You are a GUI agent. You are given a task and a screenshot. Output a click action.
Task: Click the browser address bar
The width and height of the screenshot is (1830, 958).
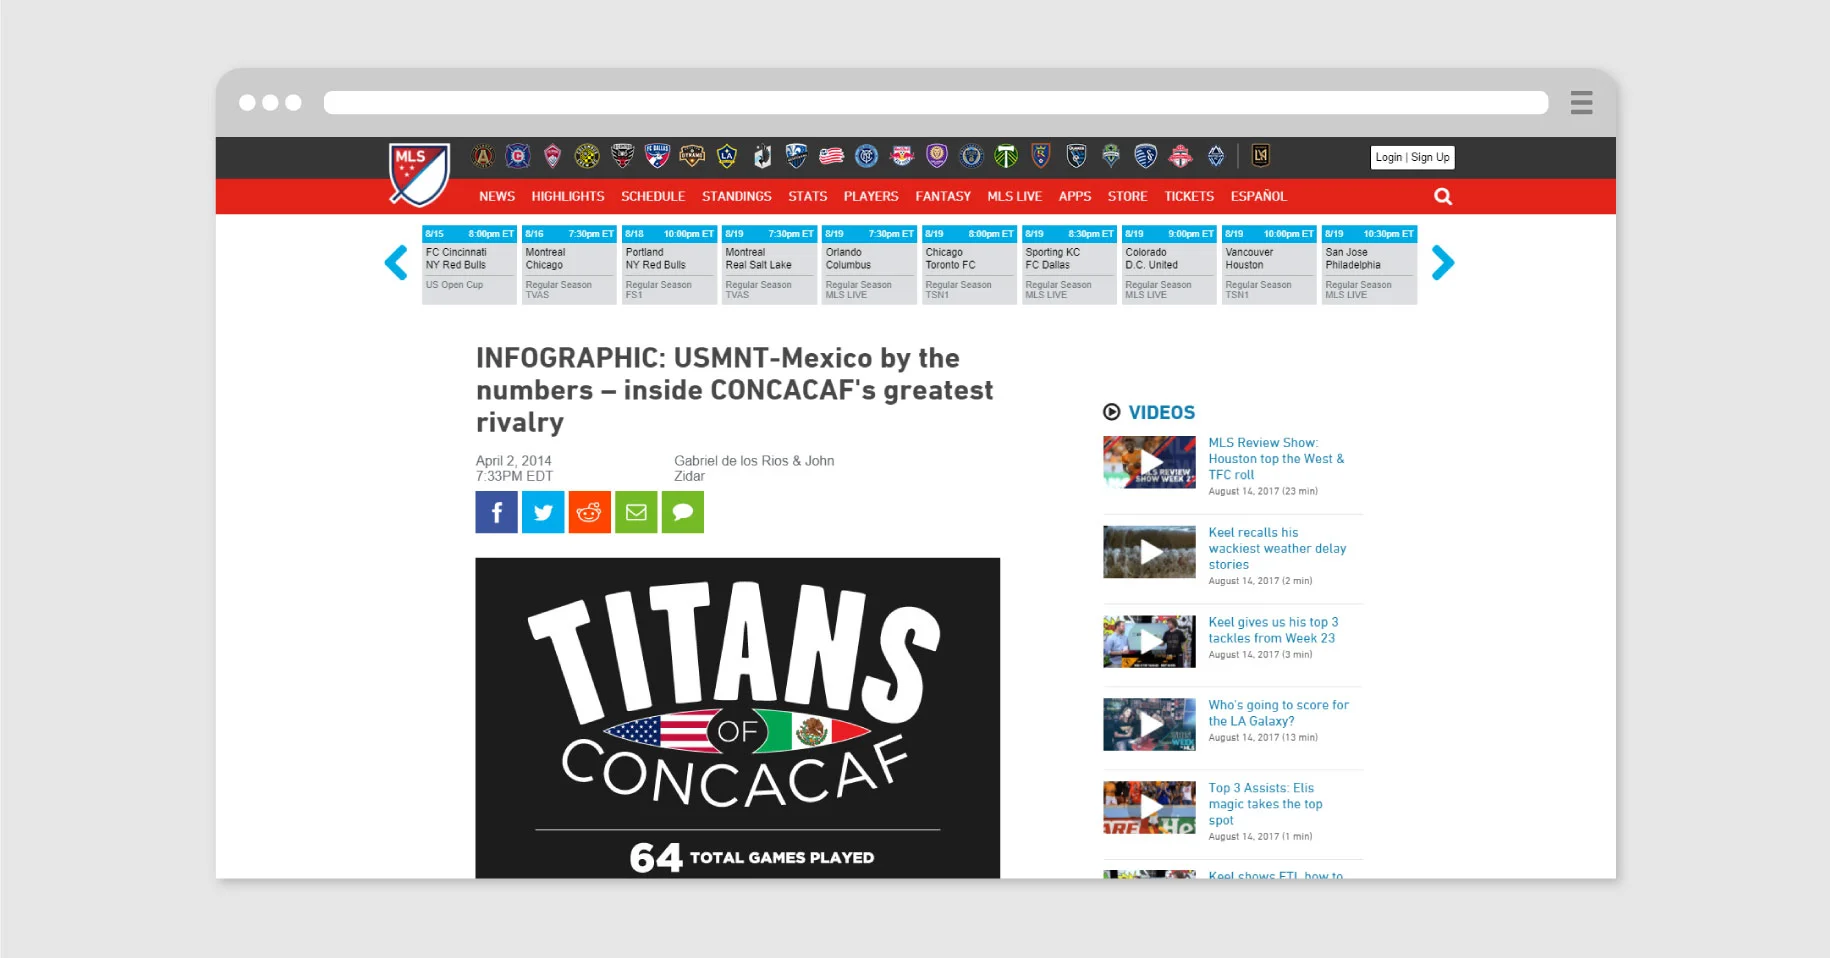pos(936,102)
